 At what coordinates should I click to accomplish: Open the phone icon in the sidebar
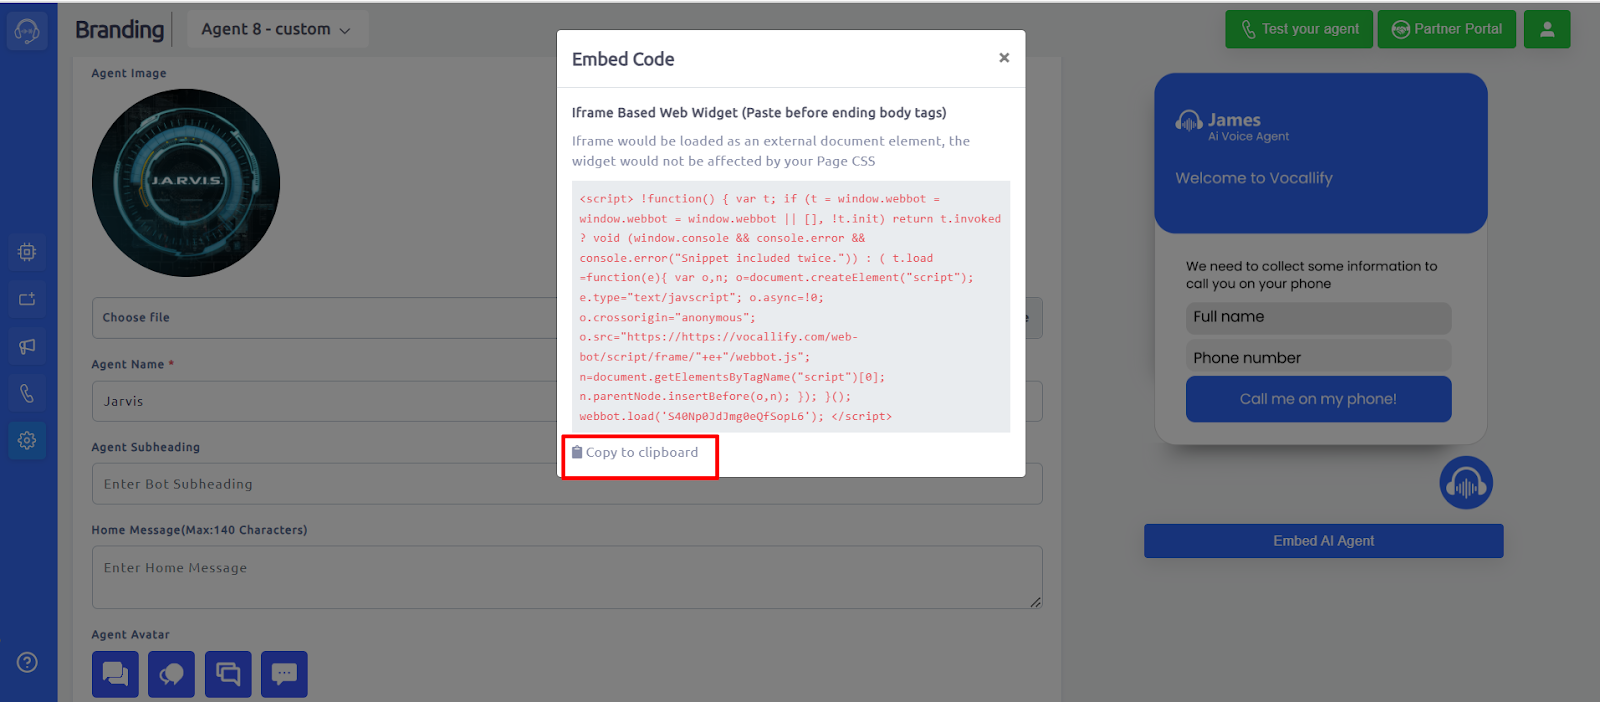27,393
